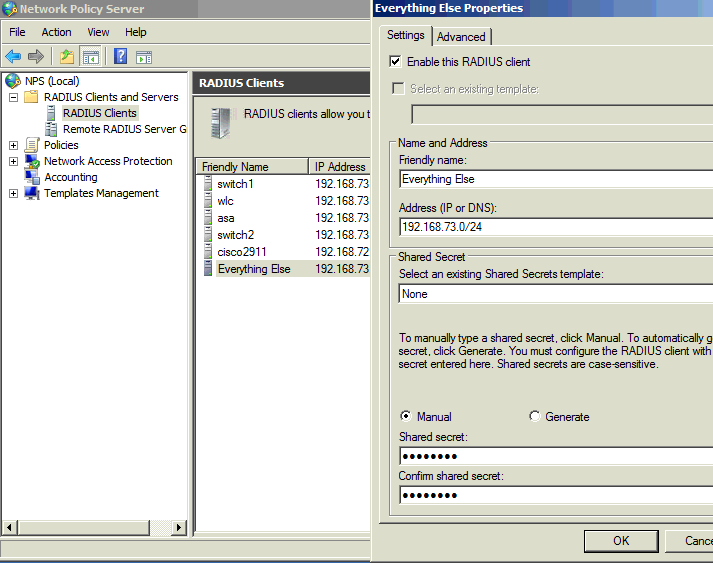
Task: Toggle the Show/Hide Action Pane icon
Action: pos(144,57)
